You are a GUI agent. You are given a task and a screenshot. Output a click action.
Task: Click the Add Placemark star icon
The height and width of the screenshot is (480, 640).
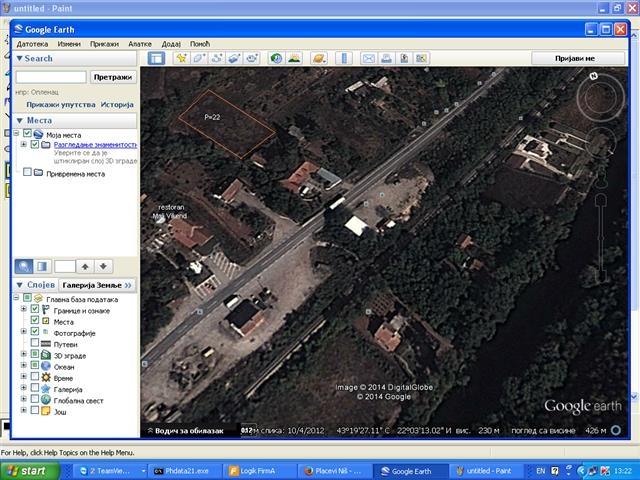click(x=181, y=58)
